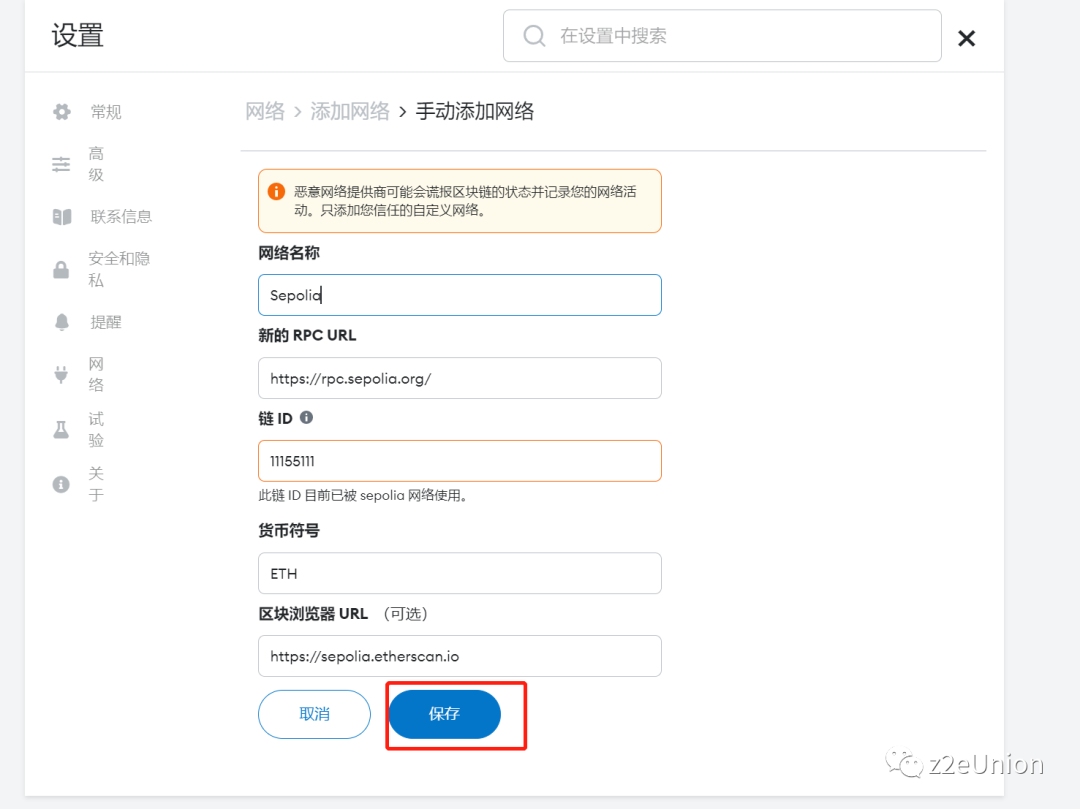
Task: Click the 关于 info icon in sidebar
Action: (x=63, y=484)
